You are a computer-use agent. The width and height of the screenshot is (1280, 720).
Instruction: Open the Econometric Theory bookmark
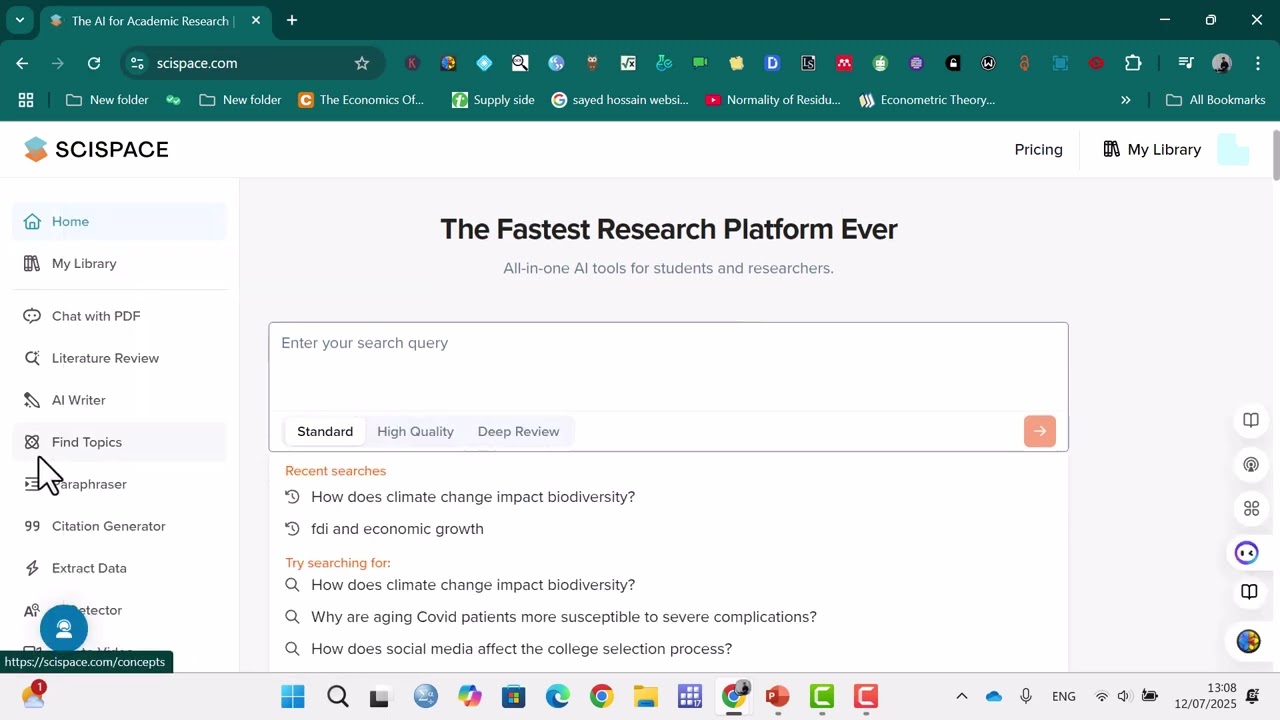927,100
